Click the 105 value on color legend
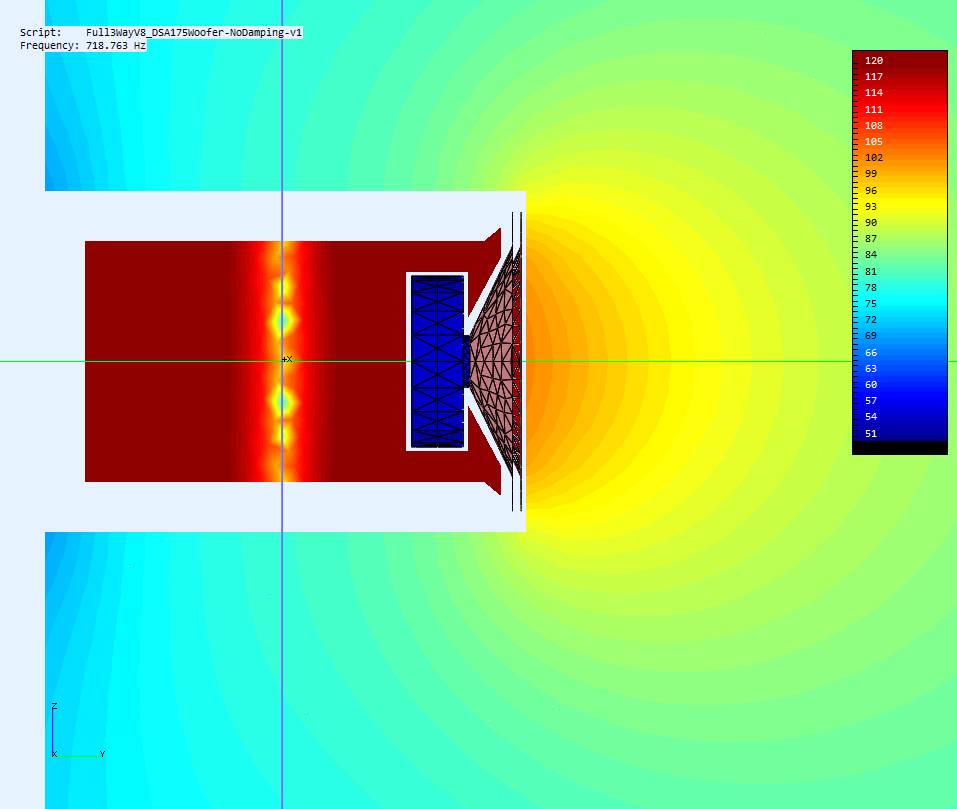Image resolution: width=957 pixels, height=809 pixels. click(x=874, y=142)
